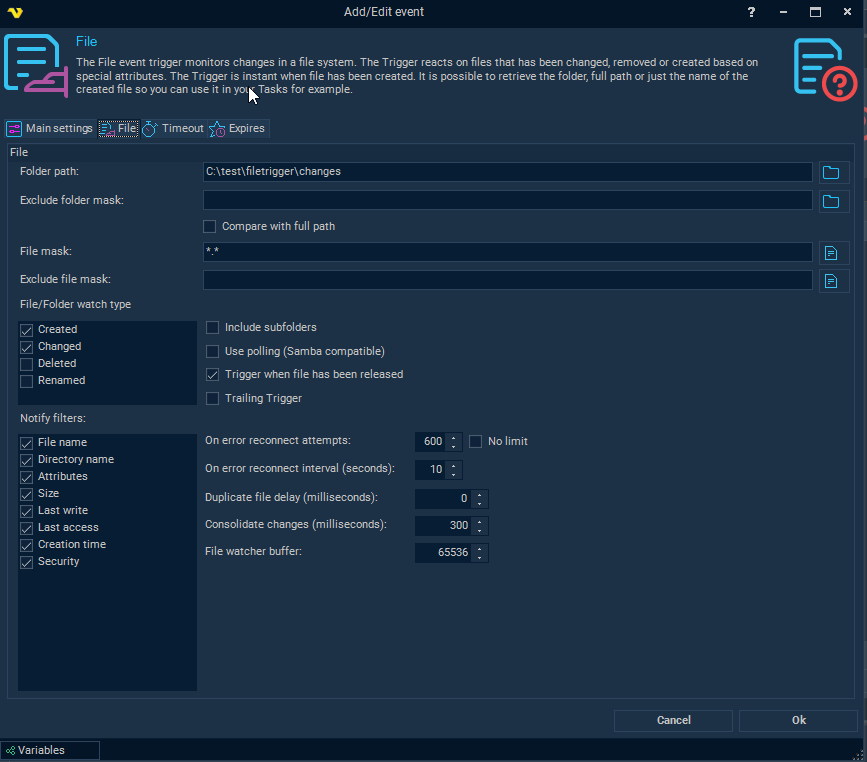Increase the On error reconnect attempts value
867x762 pixels.
(455, 437)
